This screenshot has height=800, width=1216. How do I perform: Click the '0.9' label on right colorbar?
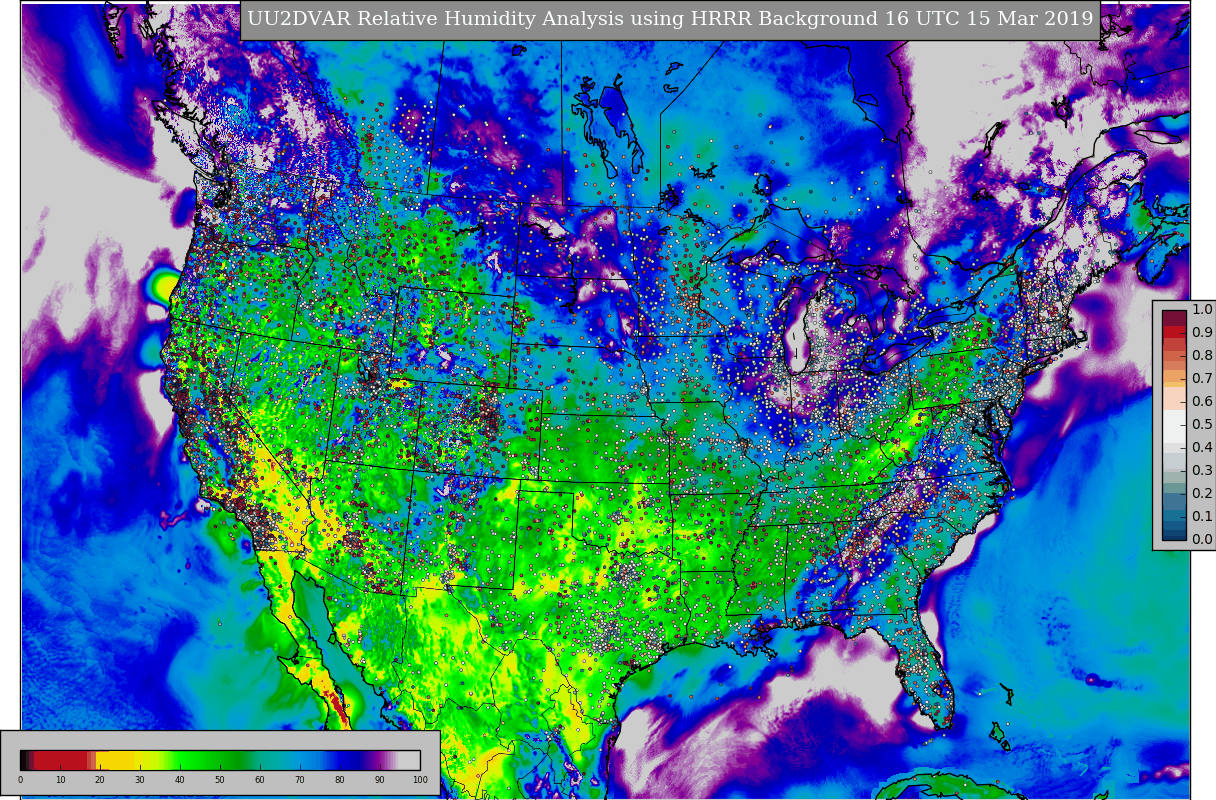[1202, 333]
